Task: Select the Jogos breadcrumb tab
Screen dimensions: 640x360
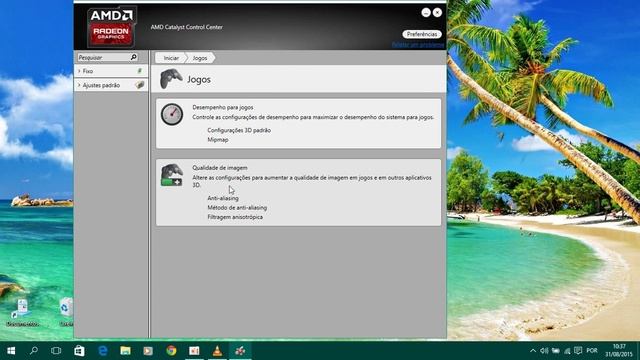Action: 200,58
